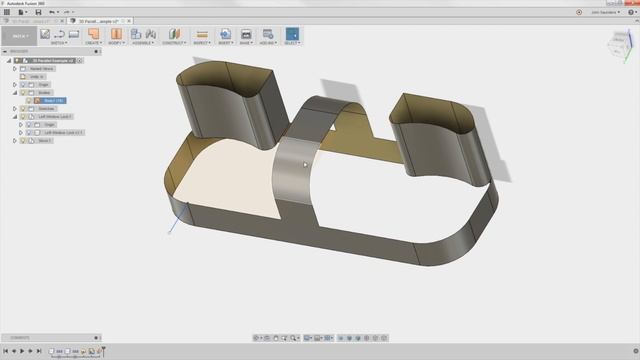Collapse the Browser panel header
Image resolution: width=640 pixels, height=360 pixels.
[x=5, y=51]
